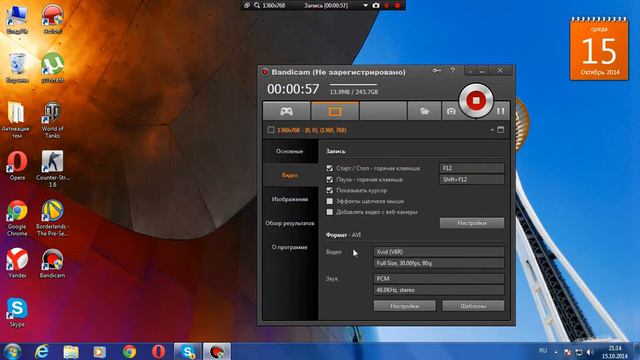Image resolution: width=640 pixels, height=360 pixels.
Task: Click the RU language indicator
Action: 543,351
